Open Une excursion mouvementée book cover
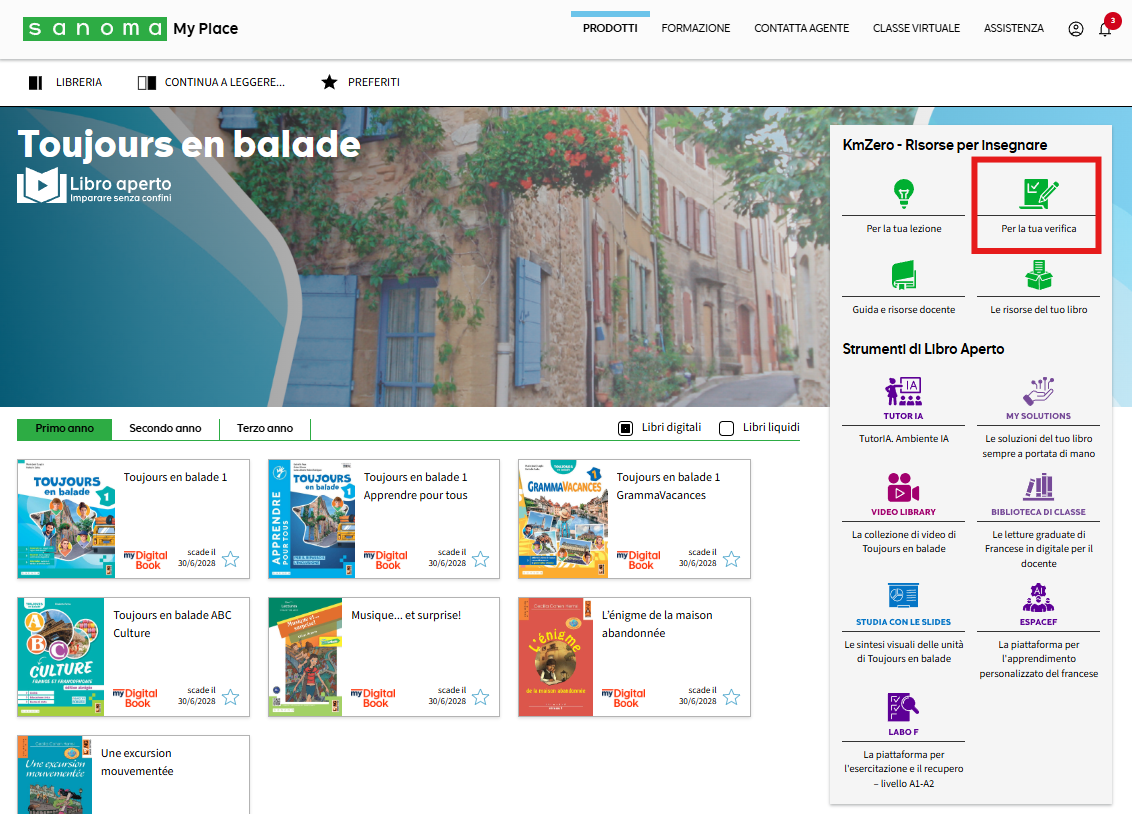The height and width of the screenshot is (814, 1132). [x=55, y=775]
